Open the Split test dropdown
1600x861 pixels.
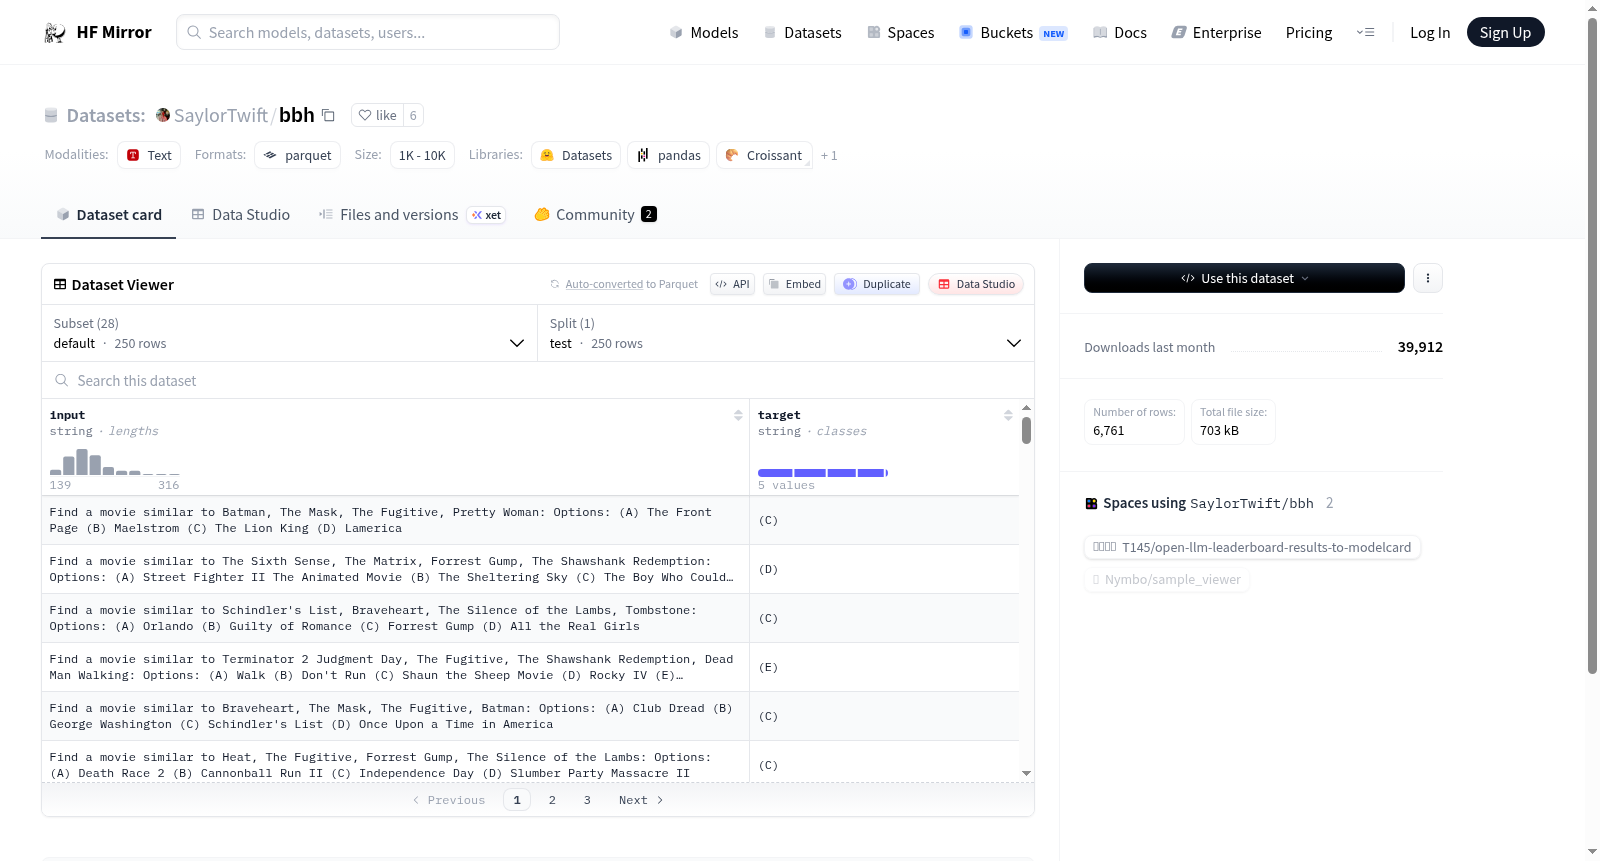click(786, 333)
